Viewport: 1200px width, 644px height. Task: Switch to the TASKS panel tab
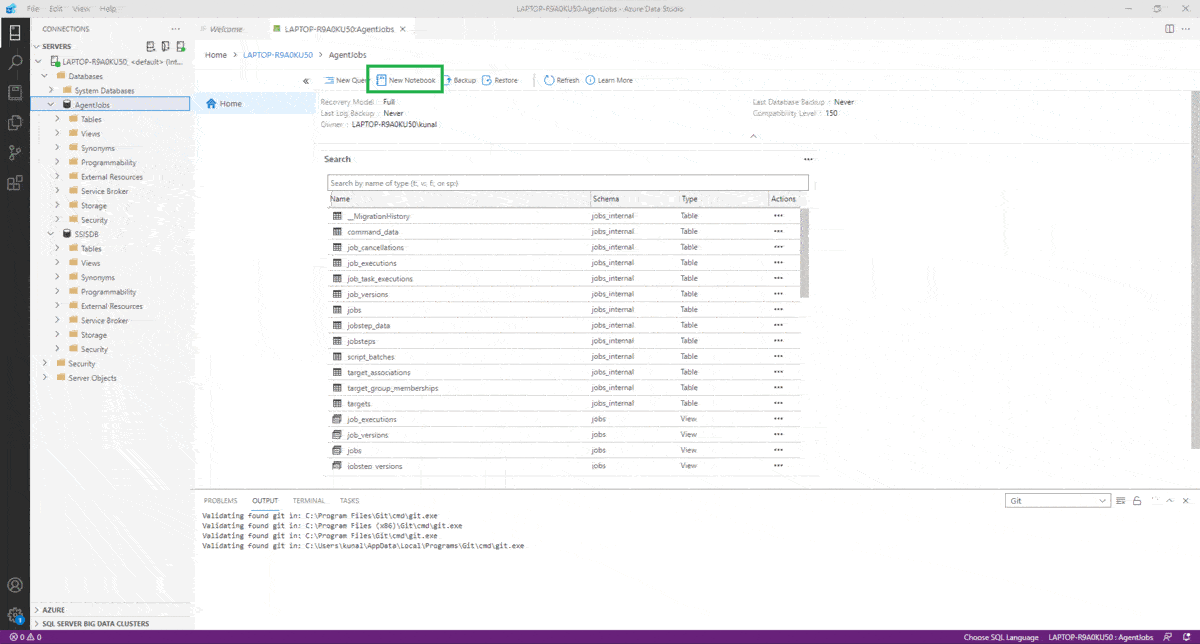(349, 500)
